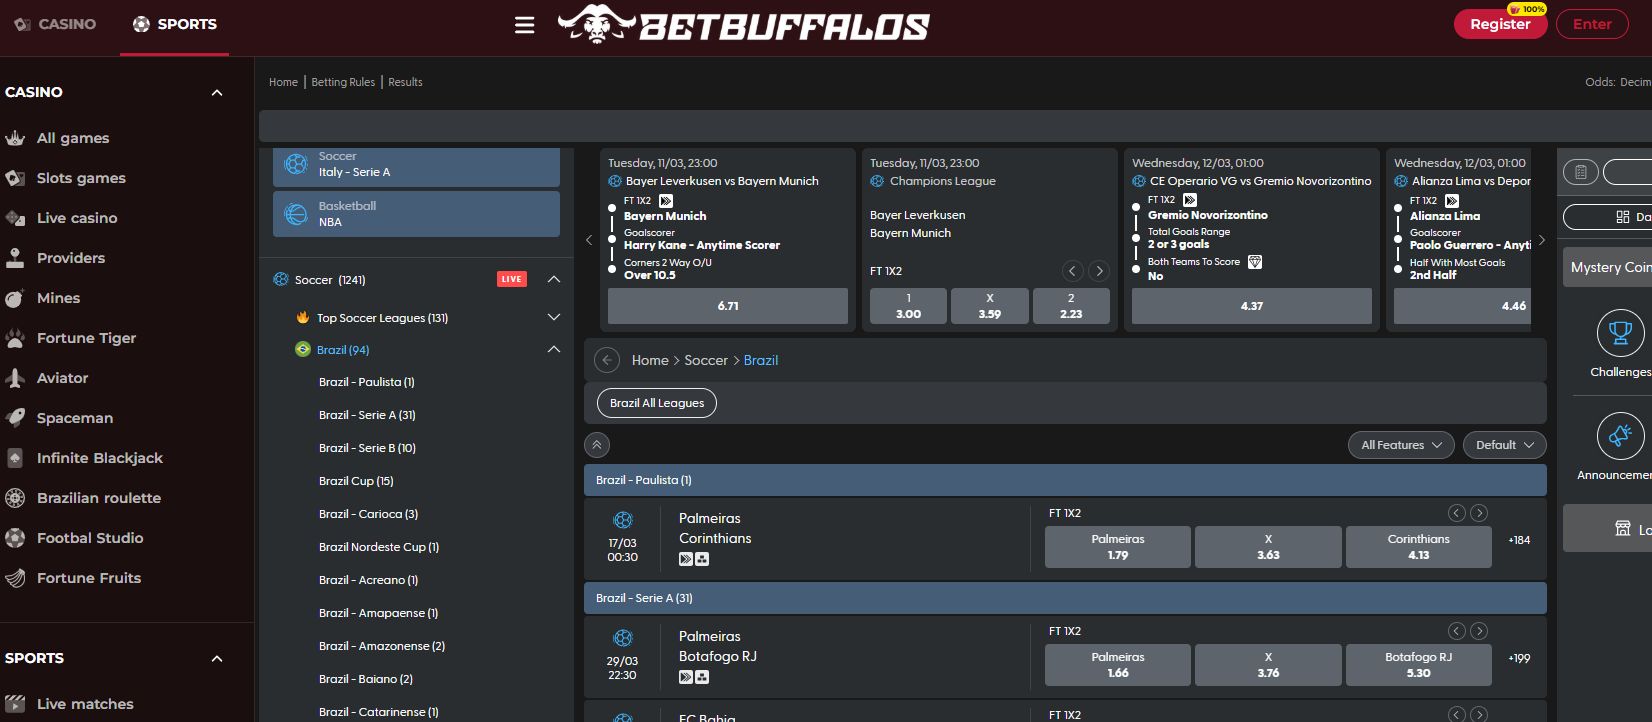Click the bet slip icon button
This screenshot has width=1652, height=722.
tap(1580, 172)
